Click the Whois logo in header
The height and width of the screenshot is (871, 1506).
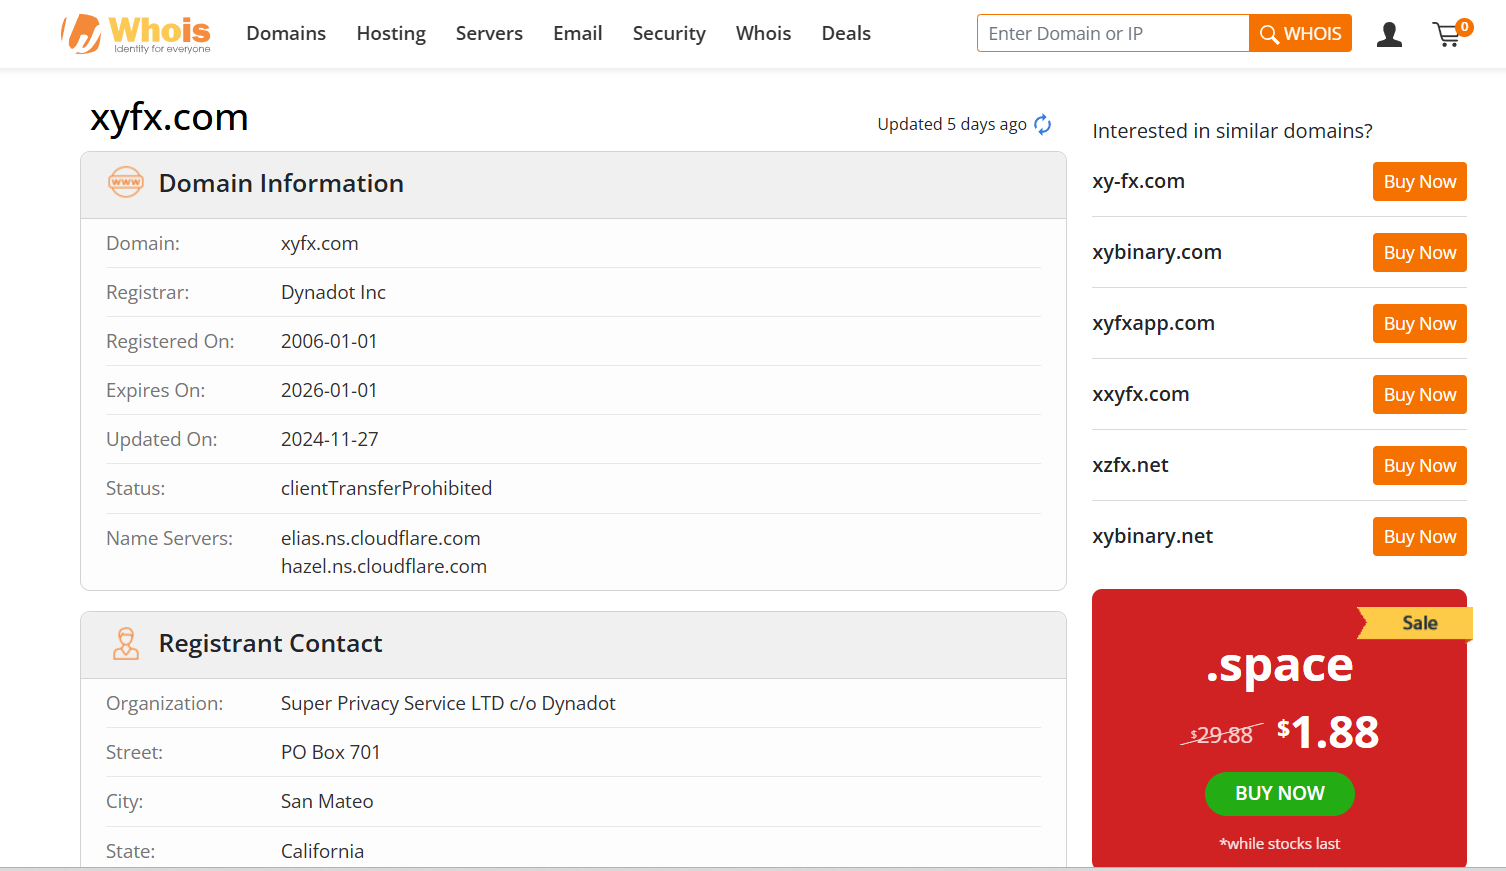coord(136,34)
